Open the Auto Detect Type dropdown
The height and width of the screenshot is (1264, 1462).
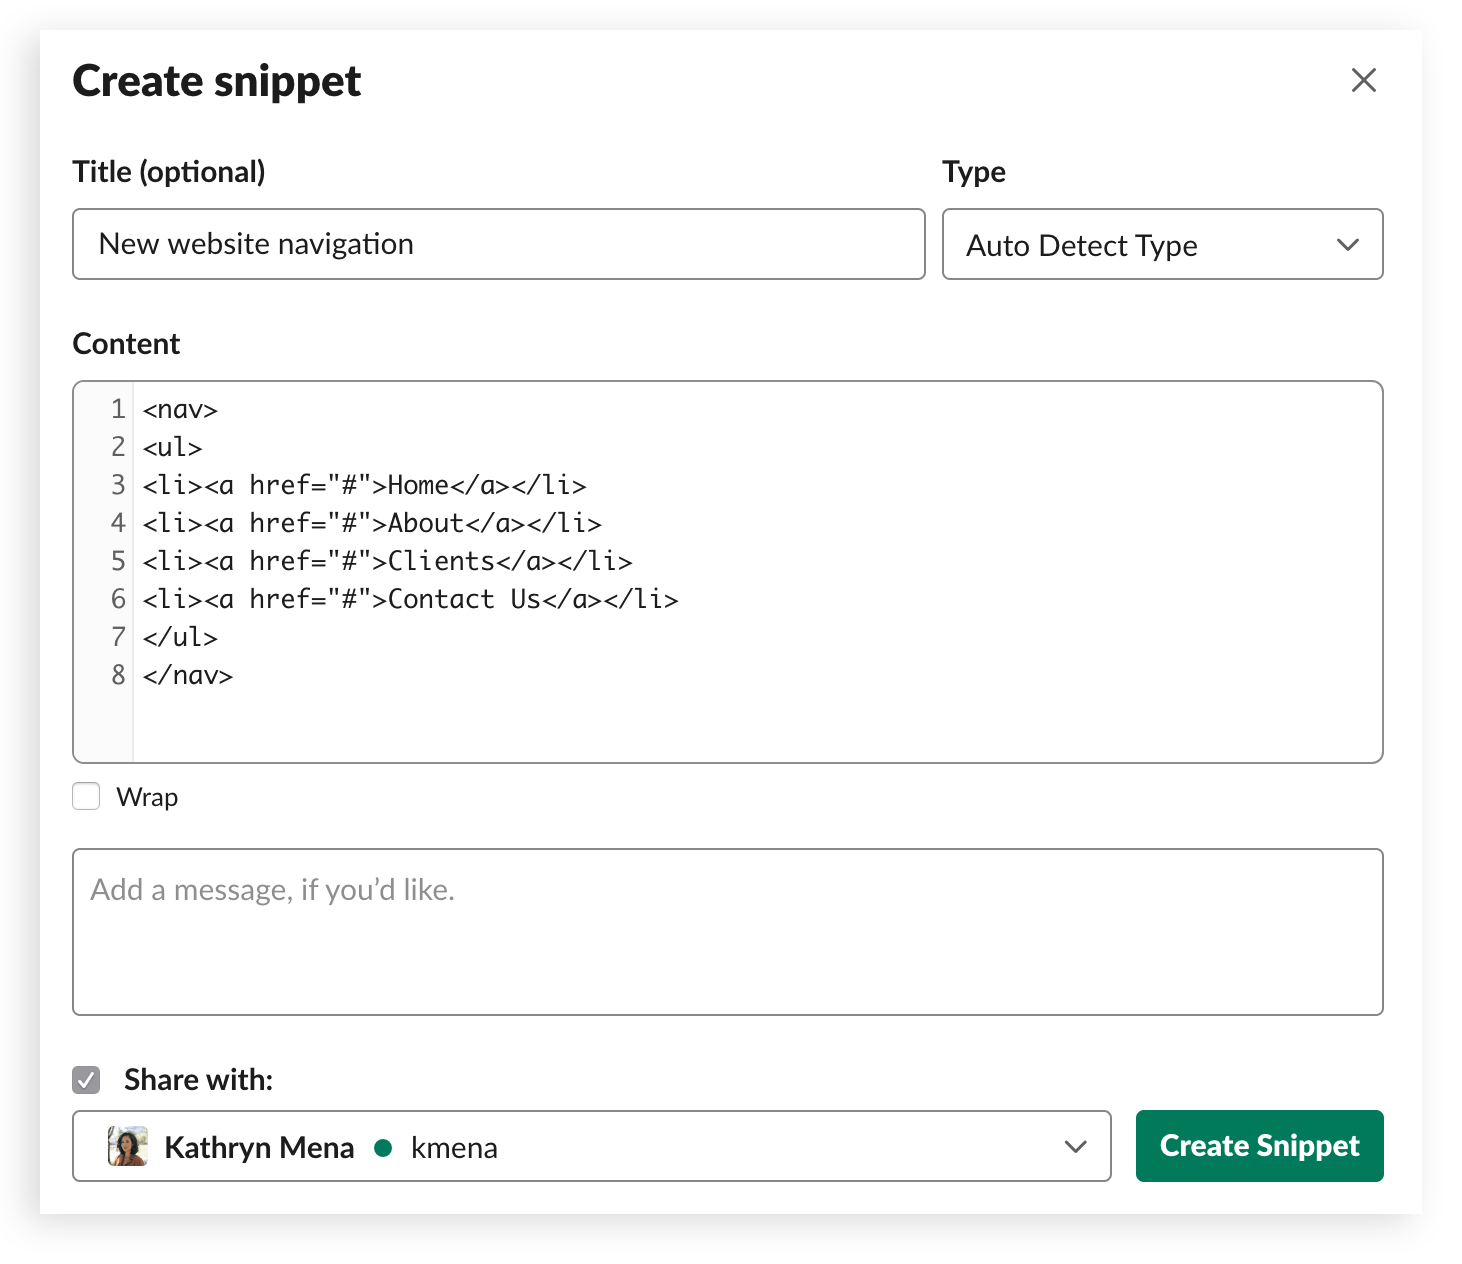tap(1162, 245)
